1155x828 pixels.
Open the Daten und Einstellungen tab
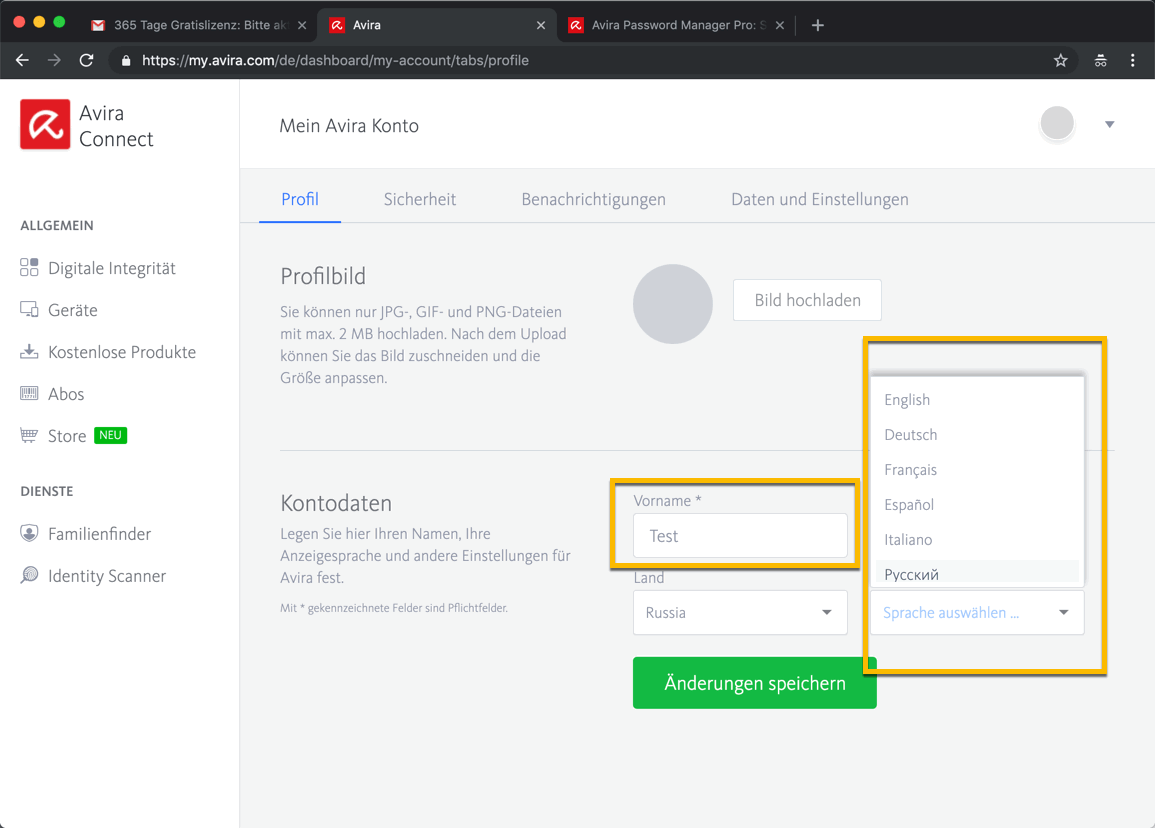click(820, 199)
